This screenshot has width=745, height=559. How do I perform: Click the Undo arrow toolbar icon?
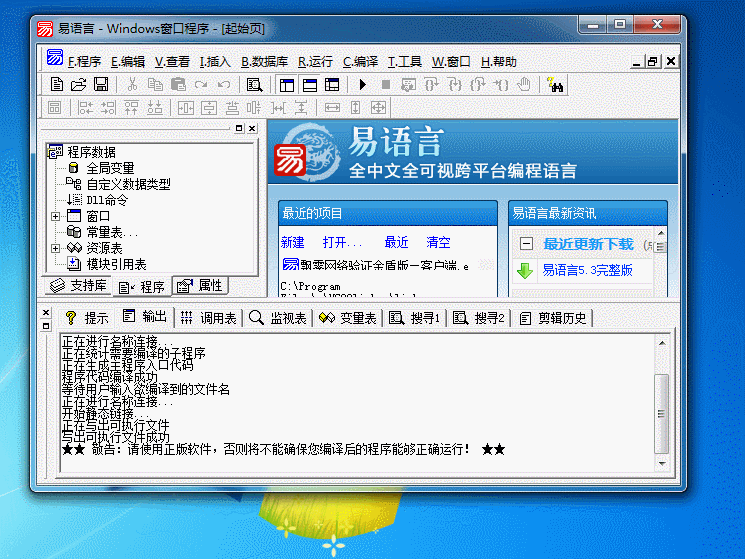tap(224, 85)
